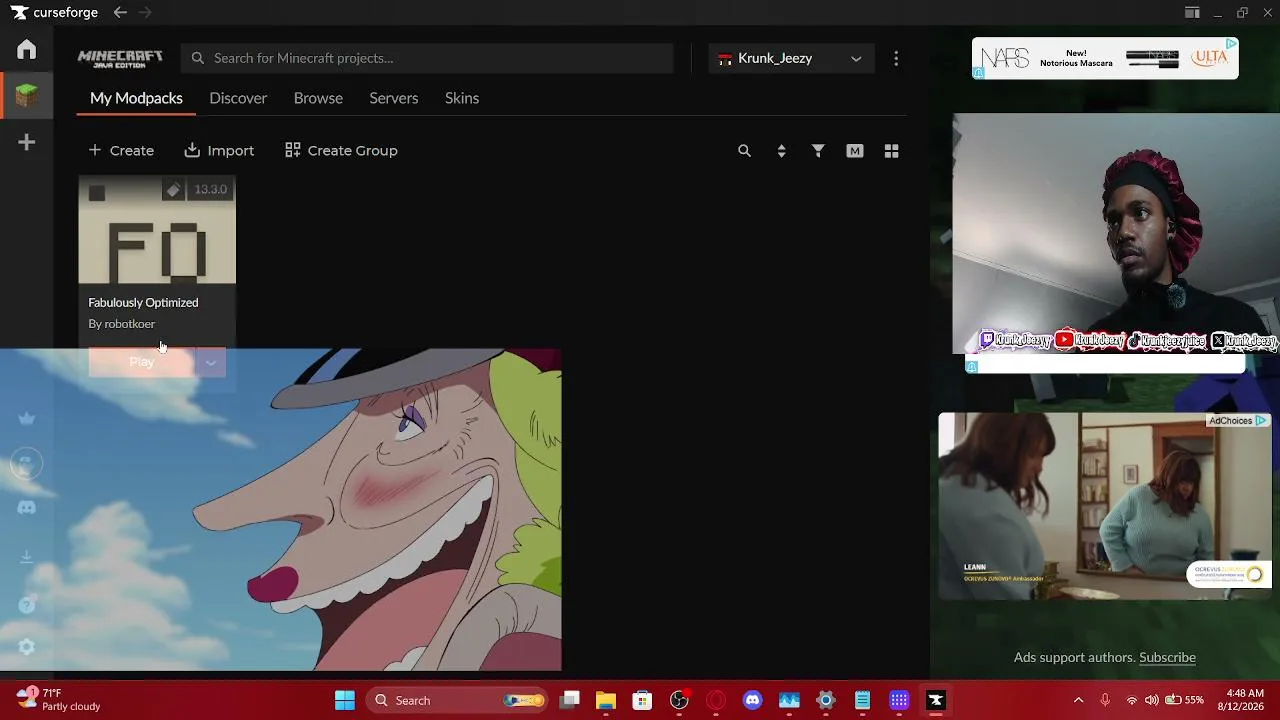Screen dimensions: 1280x720
Task: Open the Settings gear in the left sidebar
Action: click(x=27, y=647)
